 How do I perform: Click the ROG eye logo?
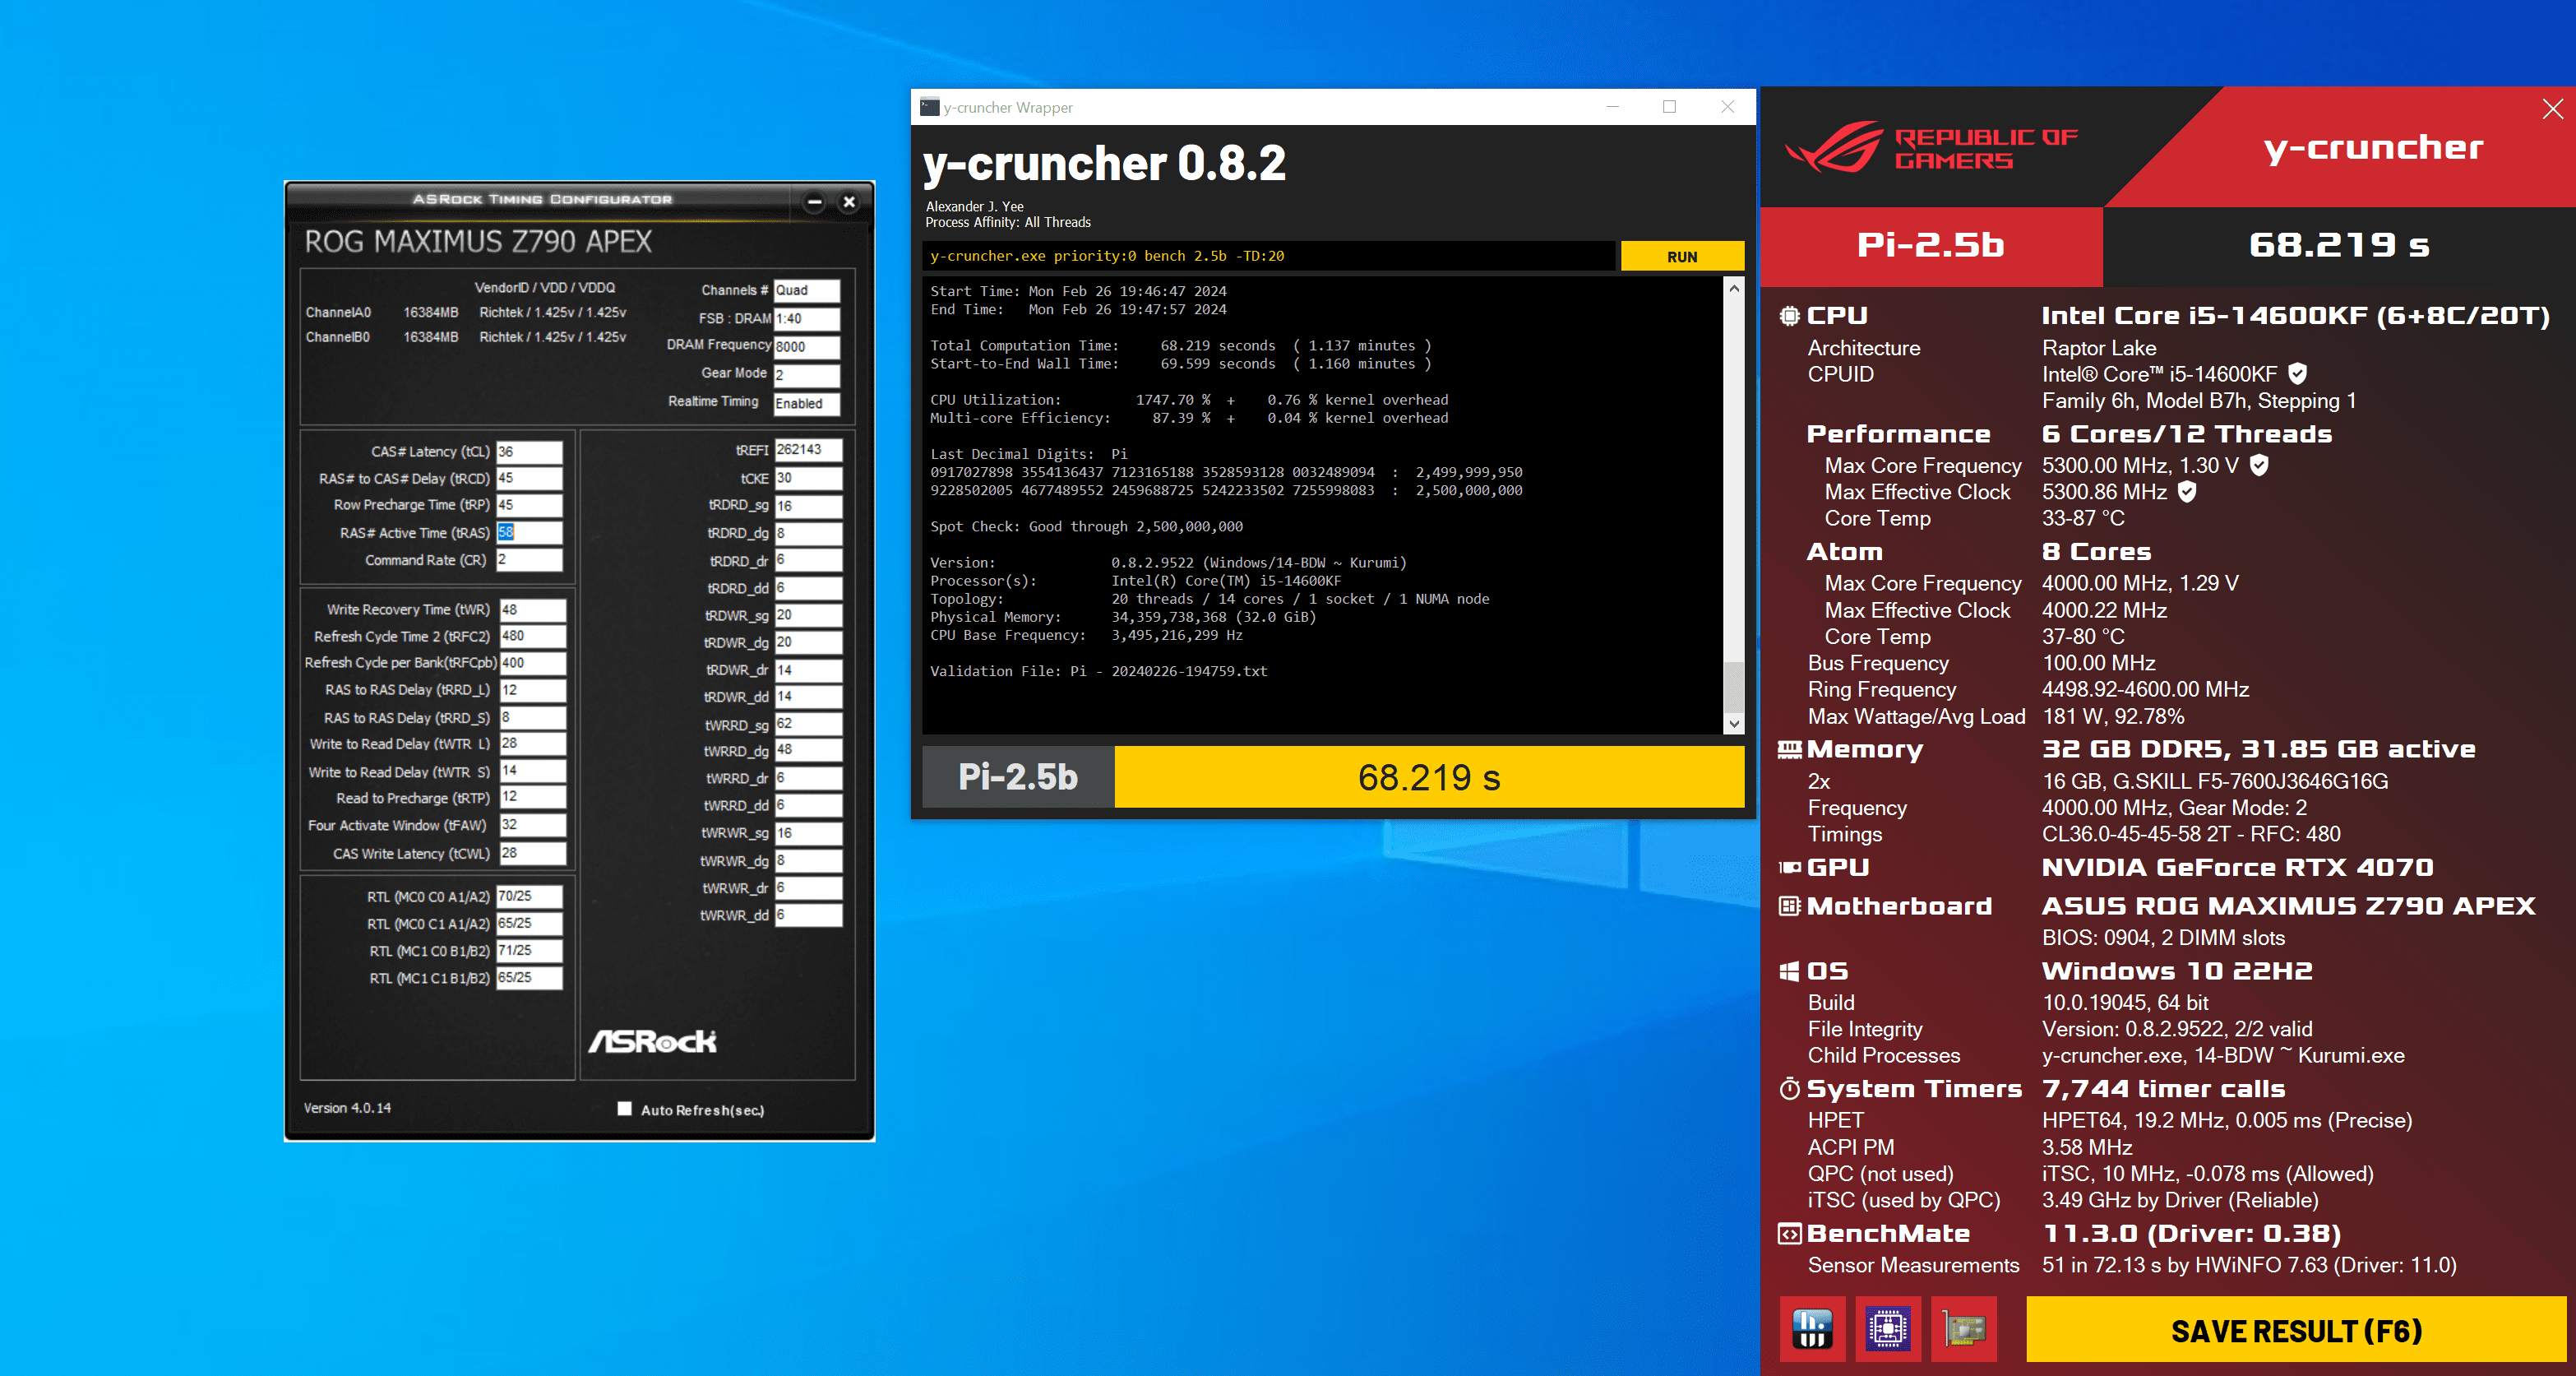click(1834, 148)
